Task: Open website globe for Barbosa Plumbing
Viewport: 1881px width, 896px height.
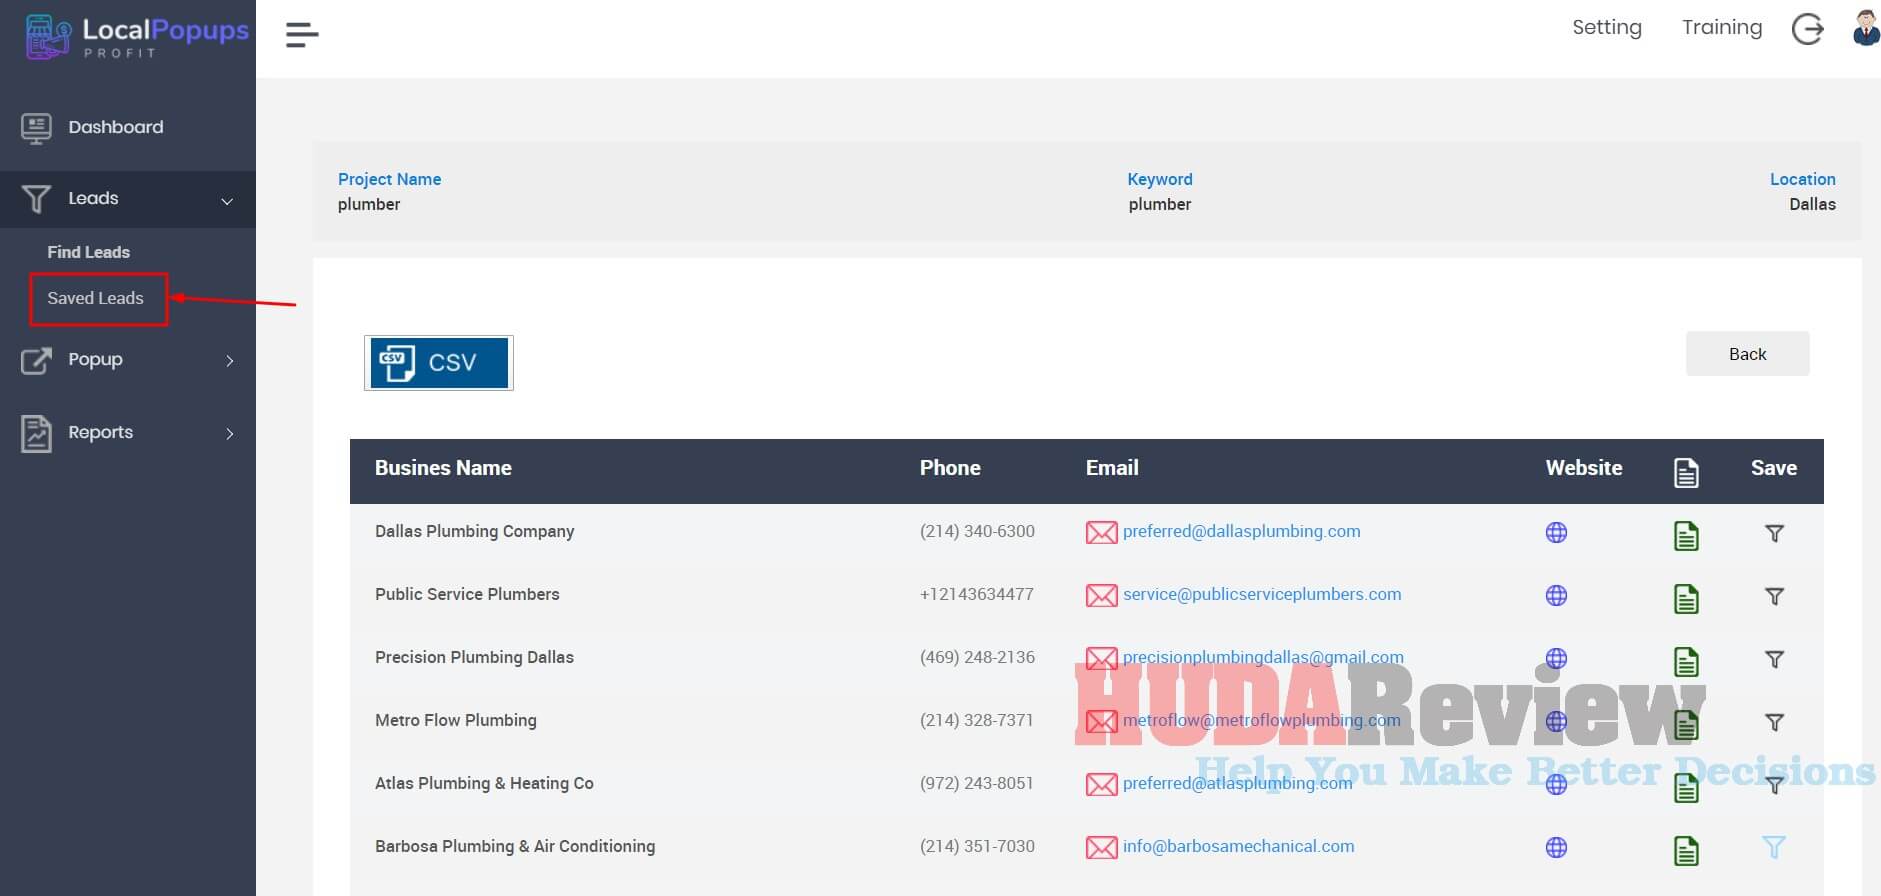Action: tap(1556, 848)
